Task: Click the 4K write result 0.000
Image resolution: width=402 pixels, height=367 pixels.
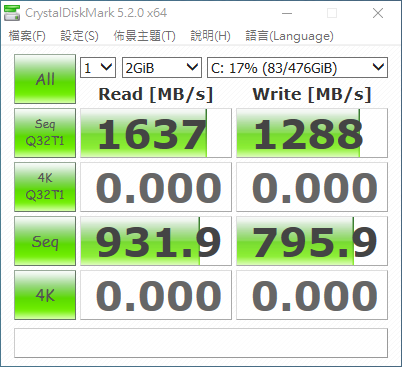Action: point(312,295)
